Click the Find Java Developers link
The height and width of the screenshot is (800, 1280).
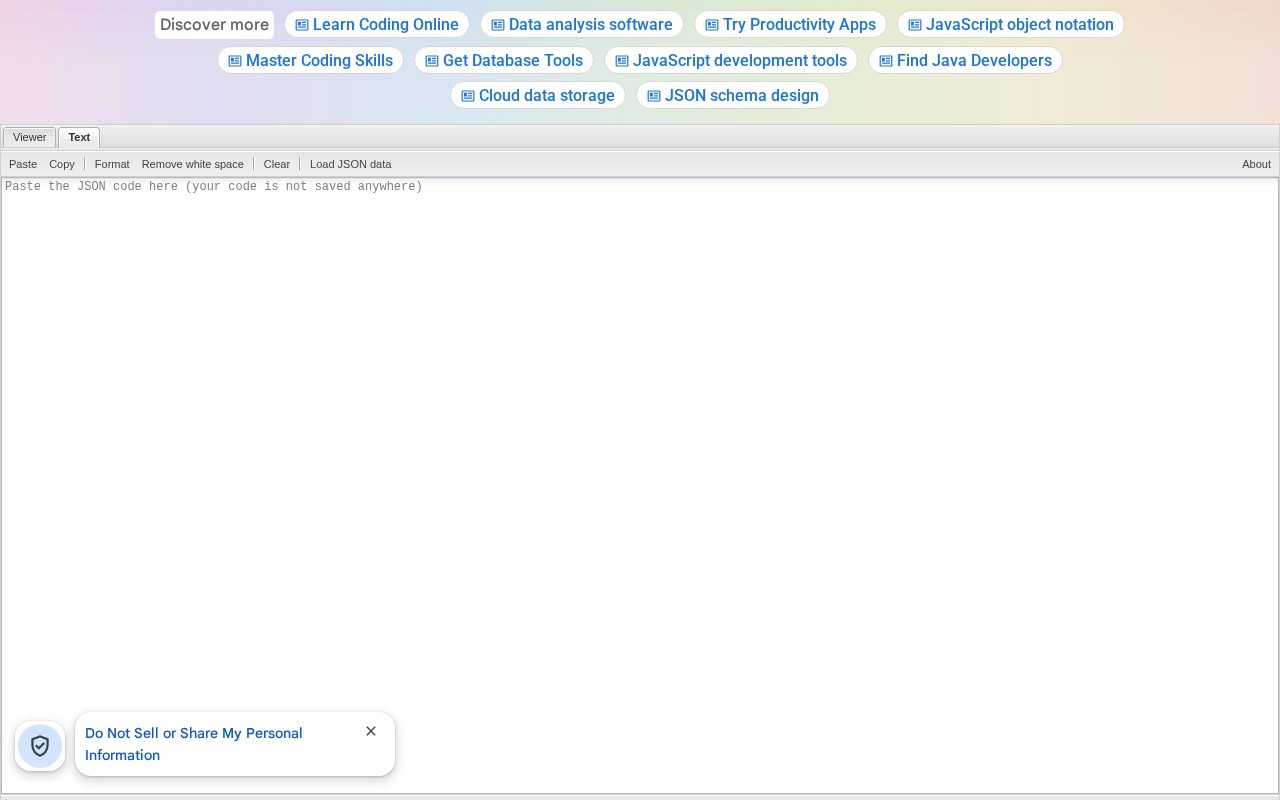[x=965, y=60]
